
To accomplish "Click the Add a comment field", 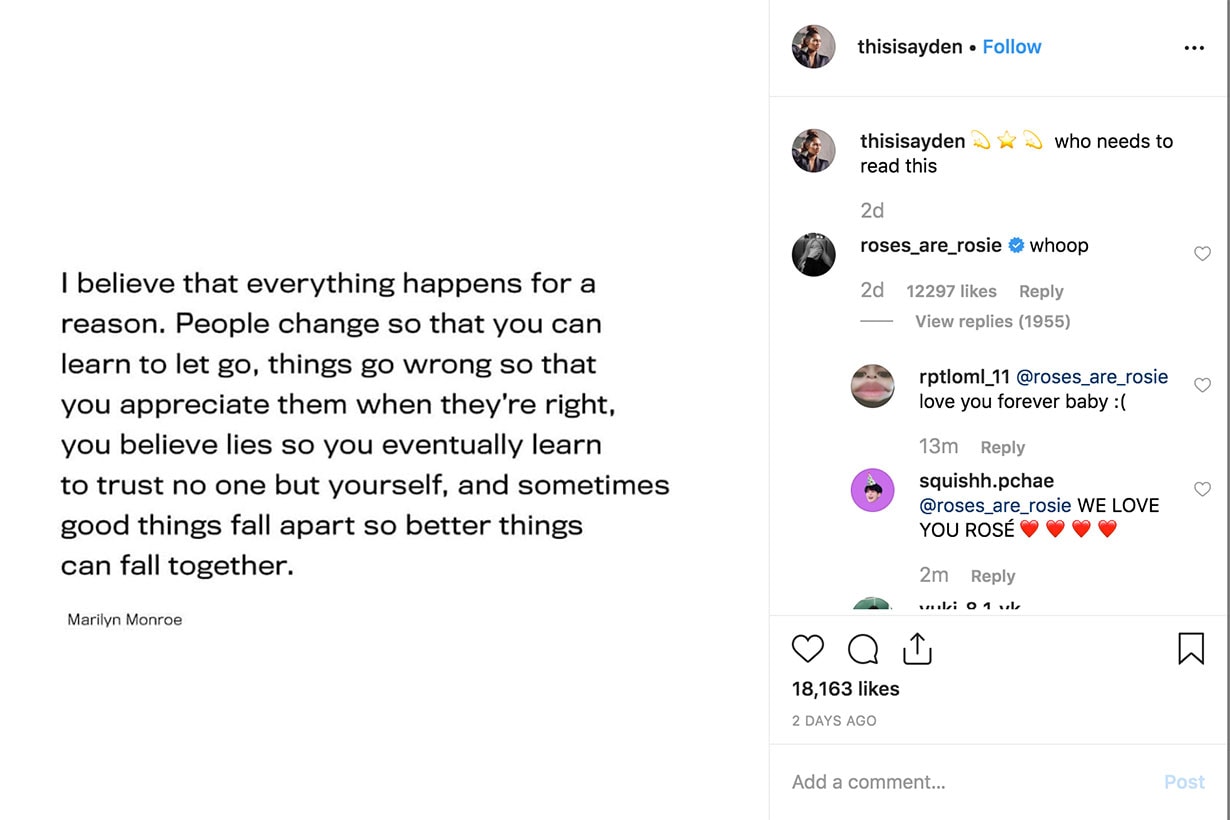I will [x=960, y=782].
